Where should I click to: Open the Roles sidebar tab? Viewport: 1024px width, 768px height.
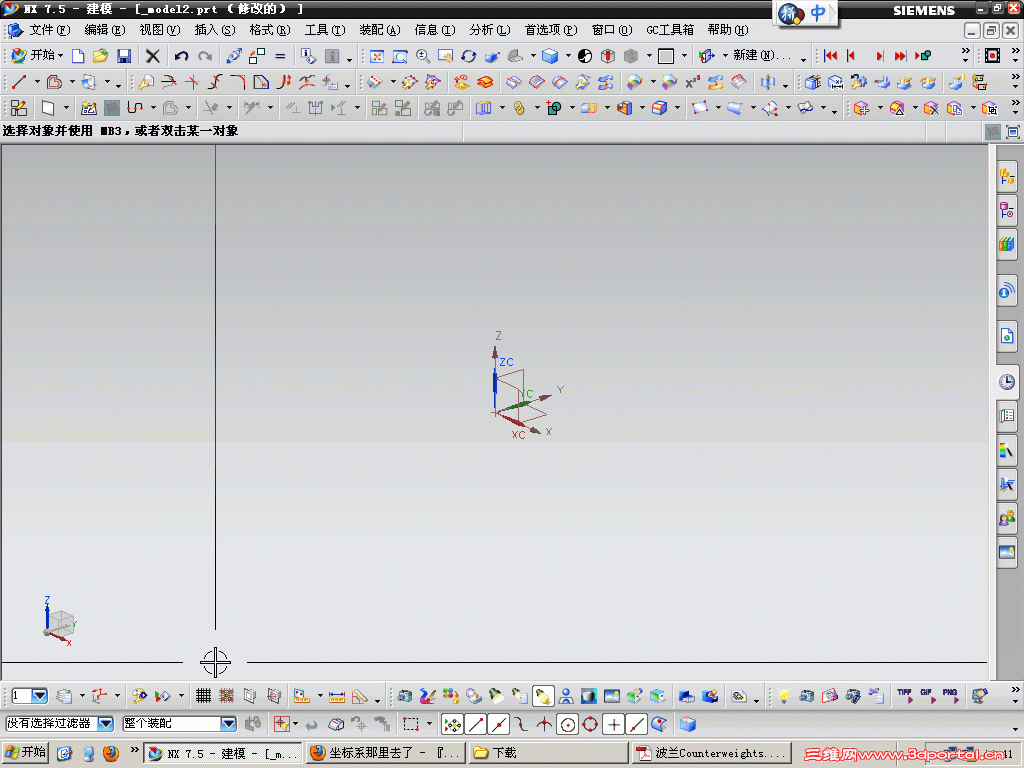(x=1007, y=518)
